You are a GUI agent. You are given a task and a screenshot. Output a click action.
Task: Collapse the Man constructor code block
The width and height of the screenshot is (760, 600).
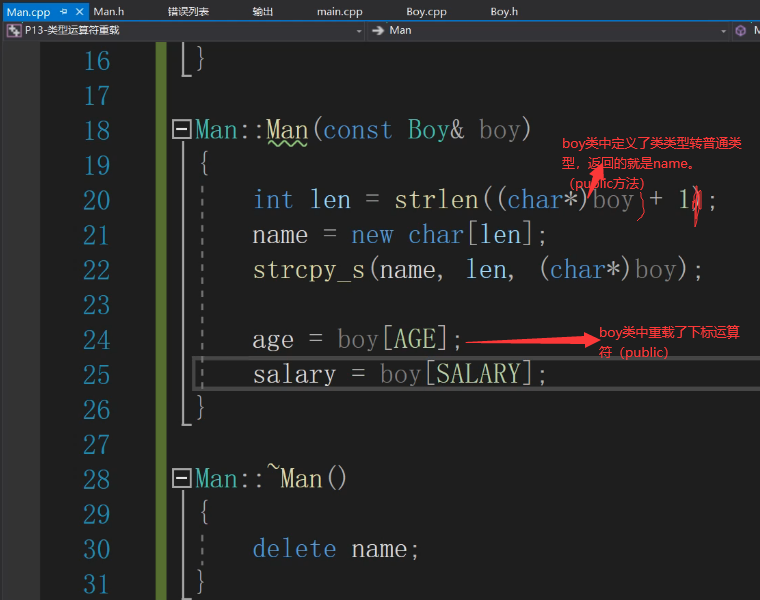181,130
